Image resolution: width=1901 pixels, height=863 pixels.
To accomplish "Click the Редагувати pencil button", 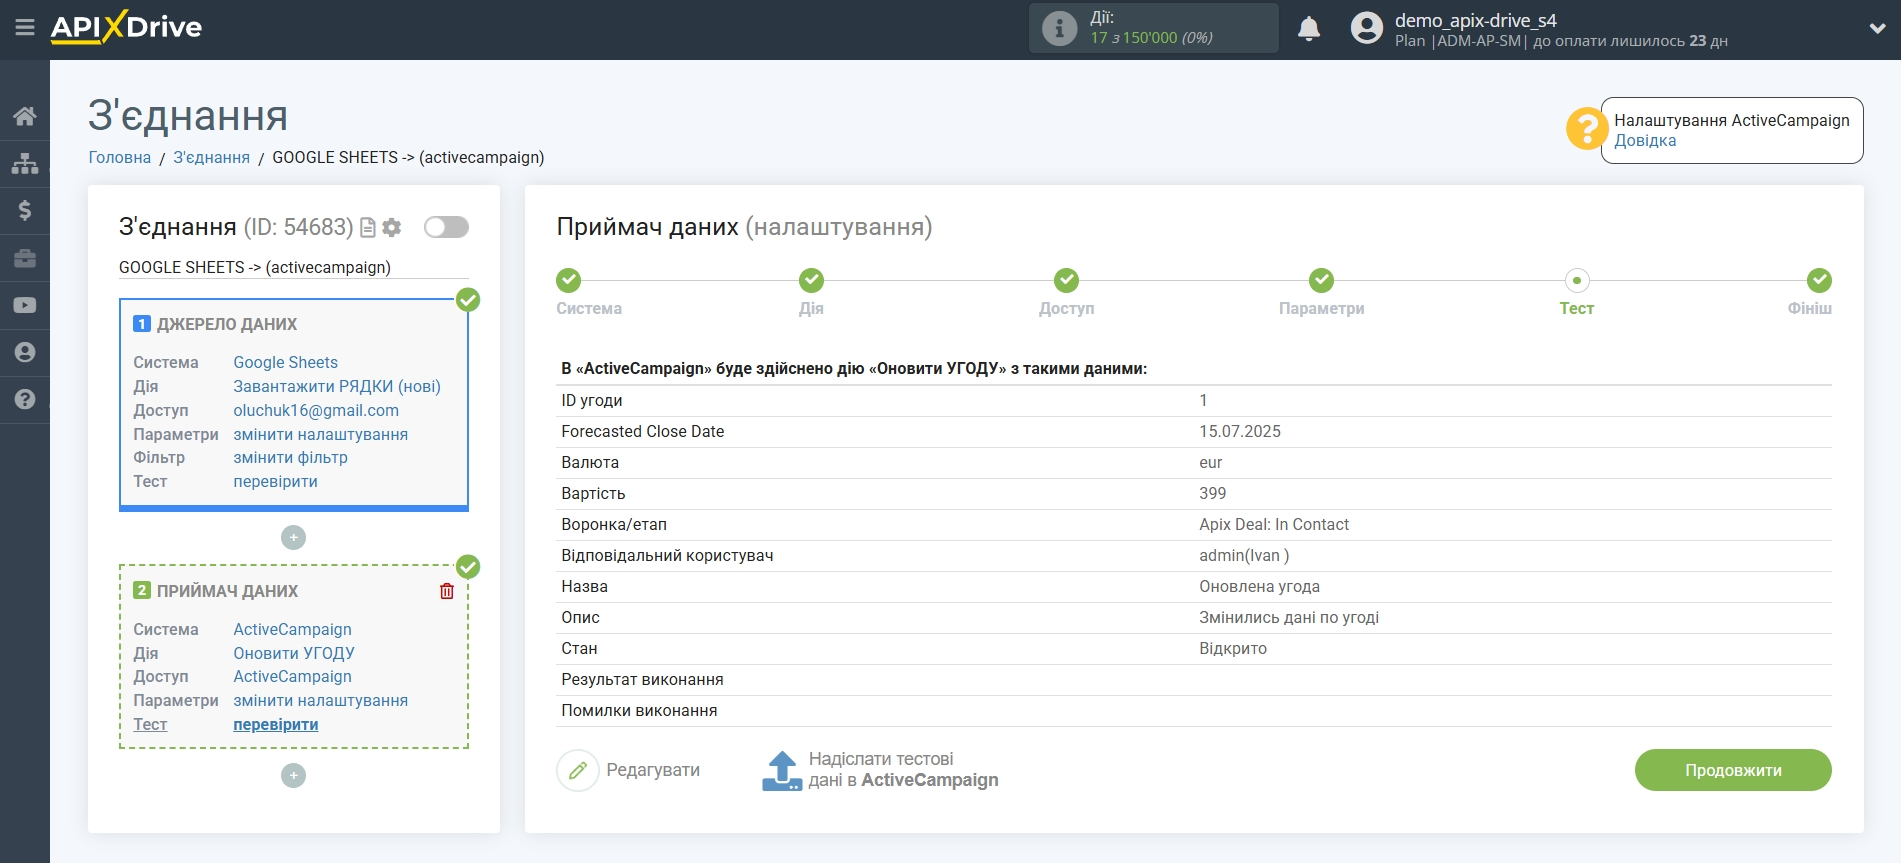I will (x=629, y=771).
